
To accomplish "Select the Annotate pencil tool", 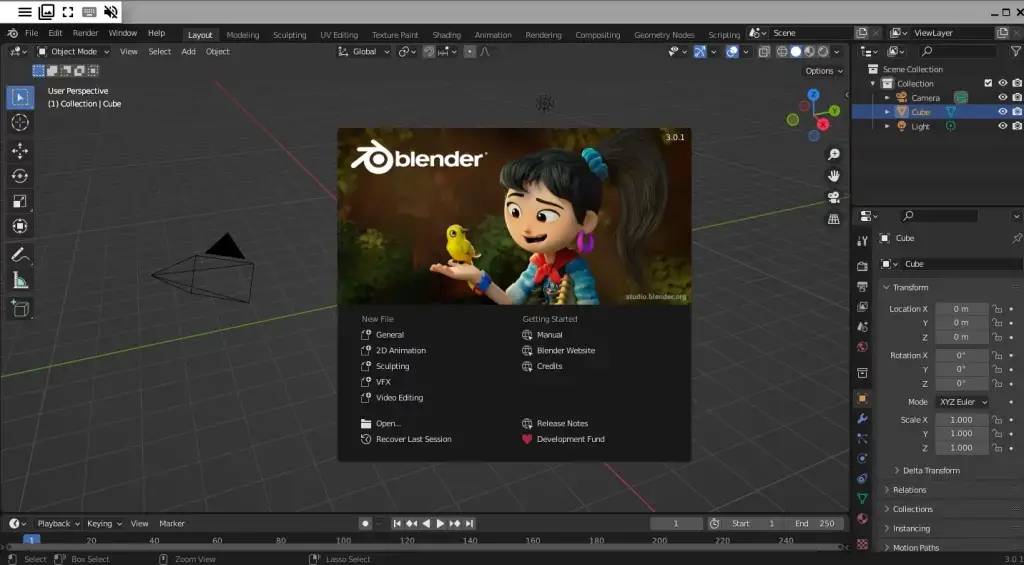I will tap(19, 255).
